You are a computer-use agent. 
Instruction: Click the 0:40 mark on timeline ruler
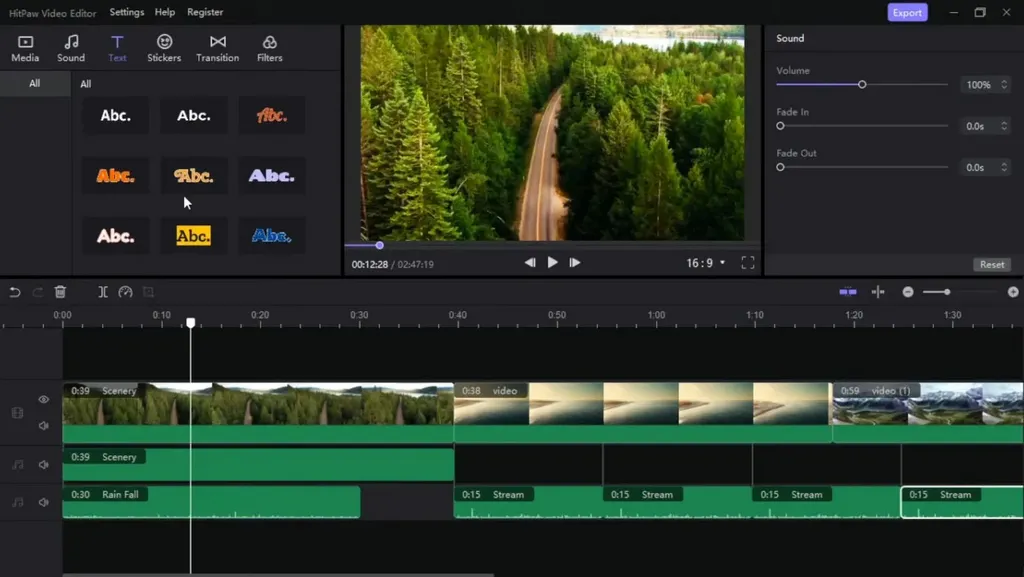tap(458, 315)
